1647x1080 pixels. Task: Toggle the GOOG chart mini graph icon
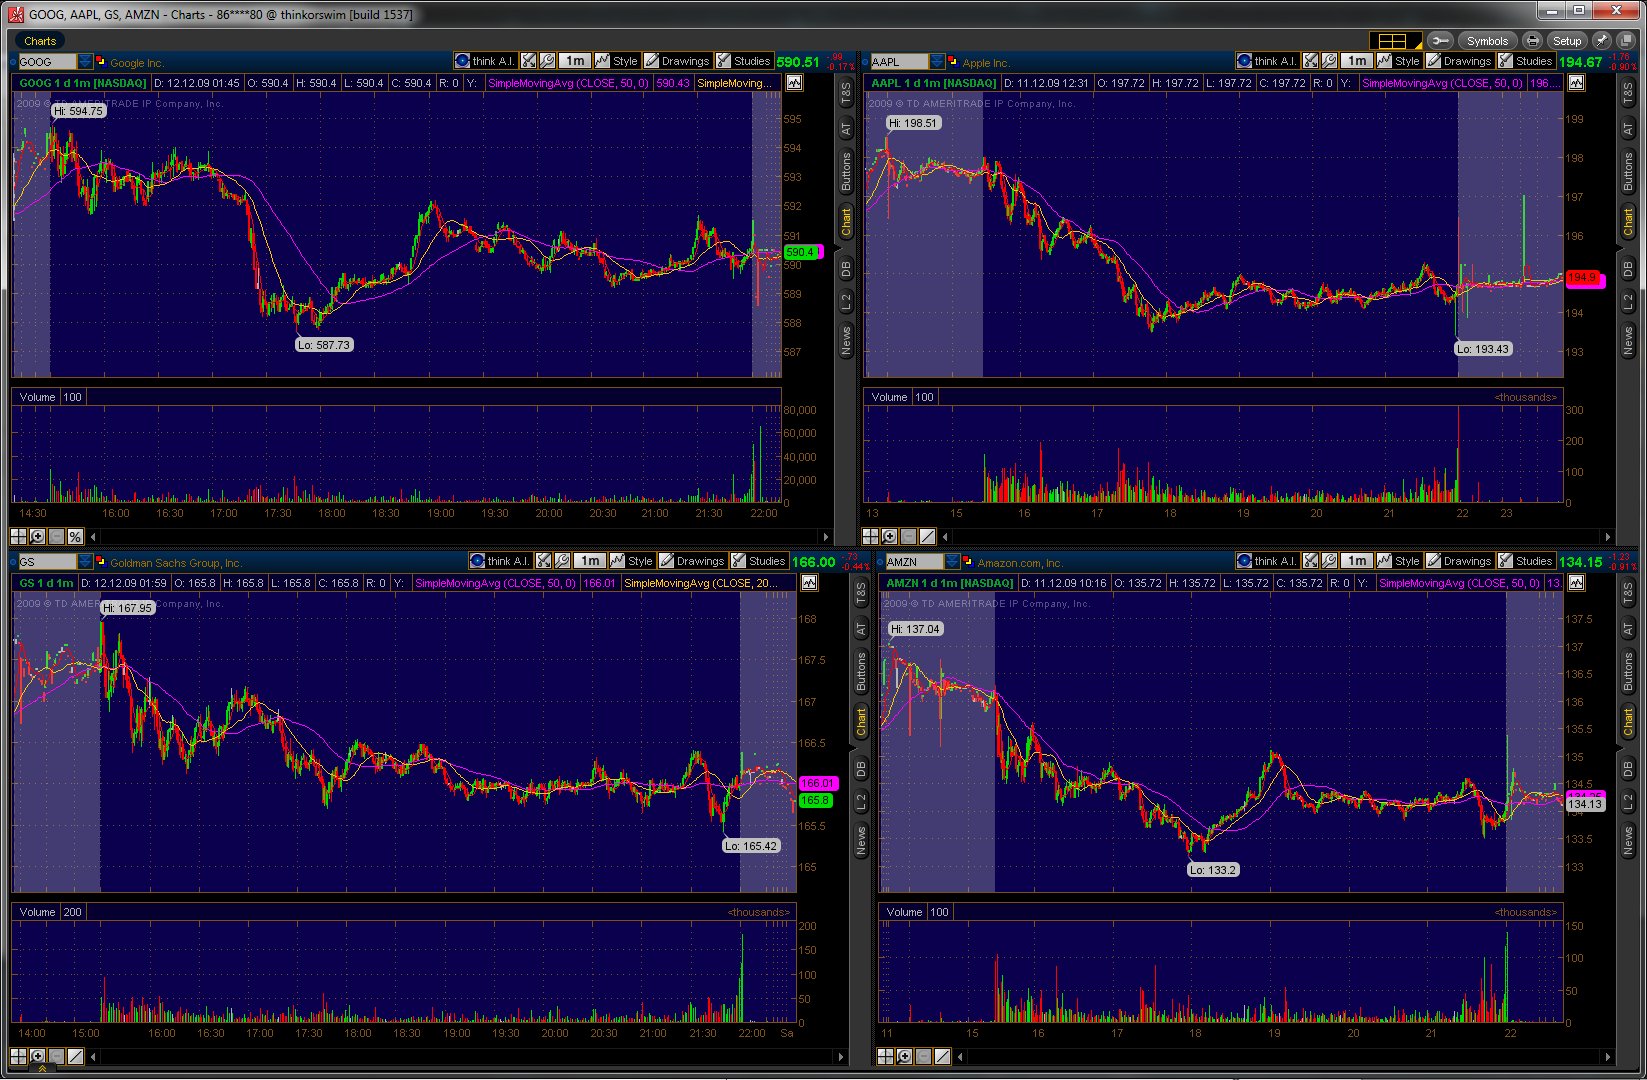pos(795,83)
